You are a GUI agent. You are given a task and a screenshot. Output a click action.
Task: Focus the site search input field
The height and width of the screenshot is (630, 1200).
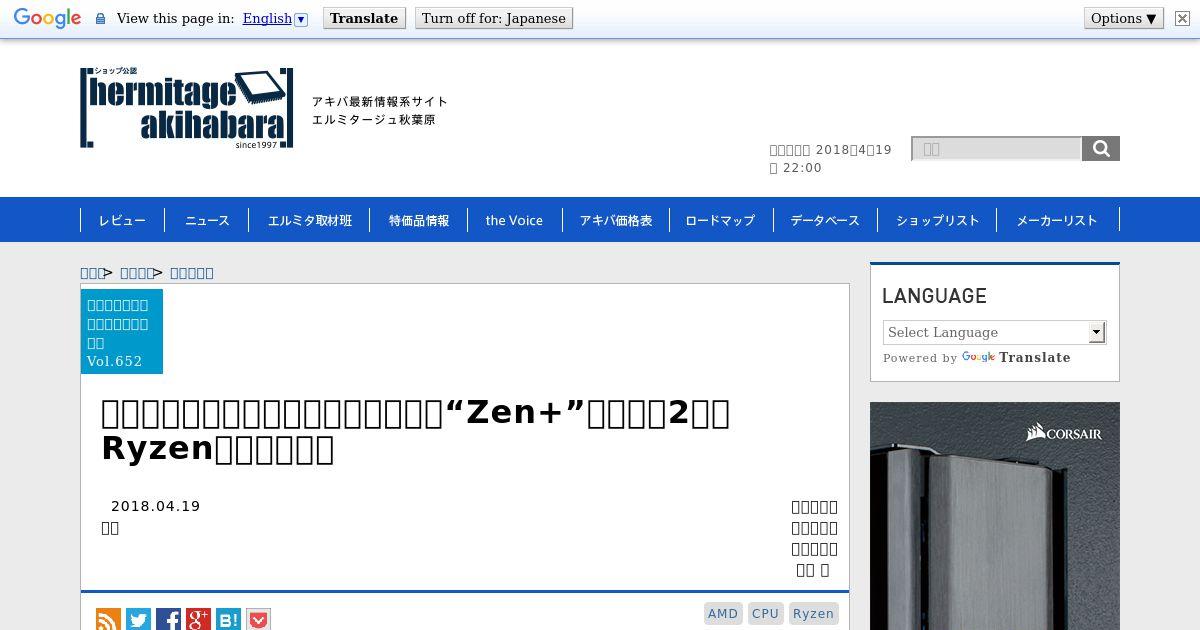click(x=997, y=149)
